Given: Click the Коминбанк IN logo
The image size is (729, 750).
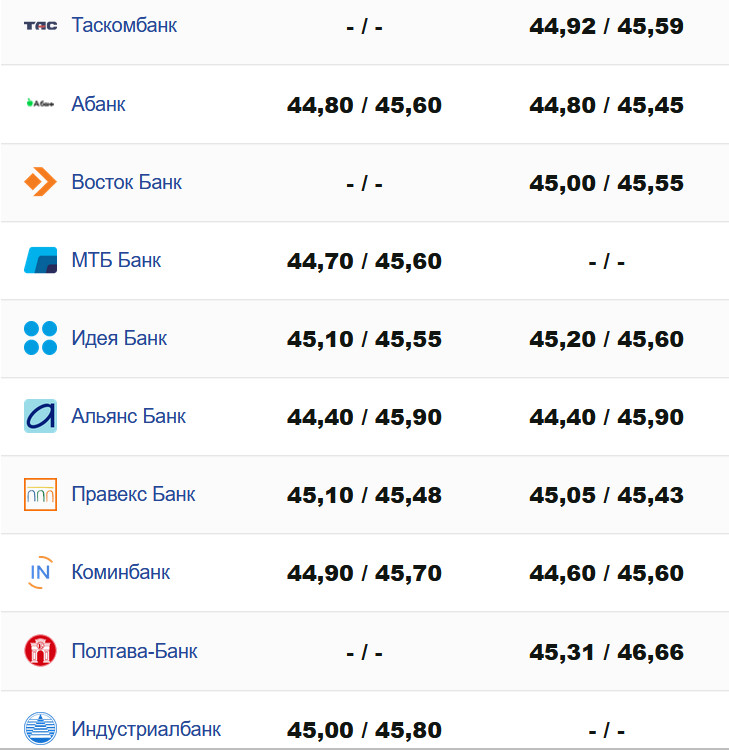Looking at the screenshot, I should [40, 572].
